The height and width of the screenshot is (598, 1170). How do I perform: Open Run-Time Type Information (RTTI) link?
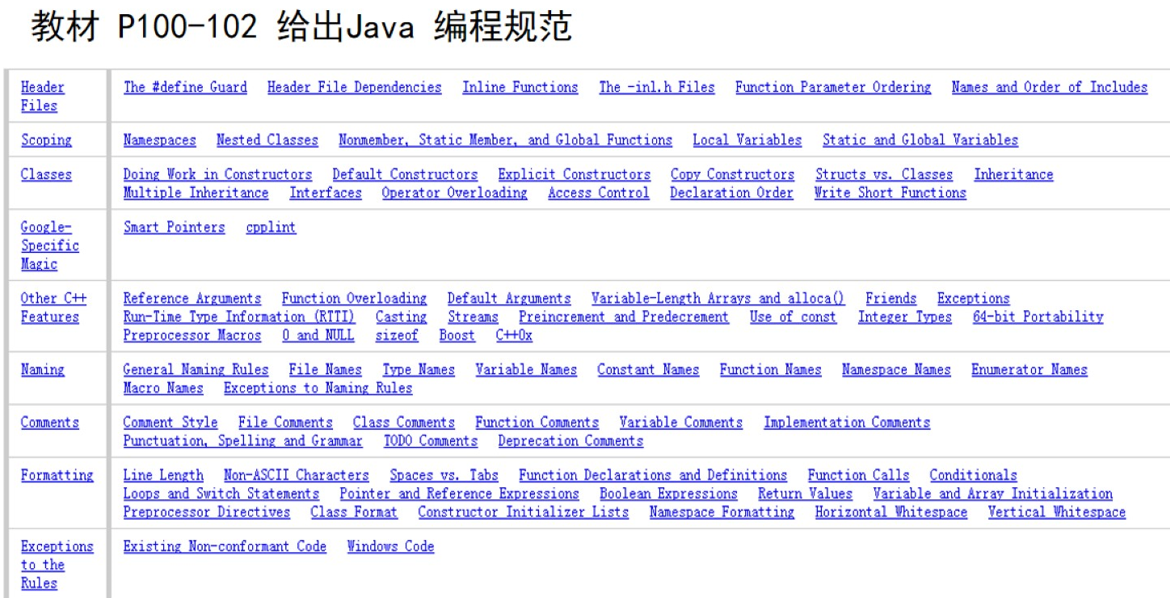(x=240, y=317)
